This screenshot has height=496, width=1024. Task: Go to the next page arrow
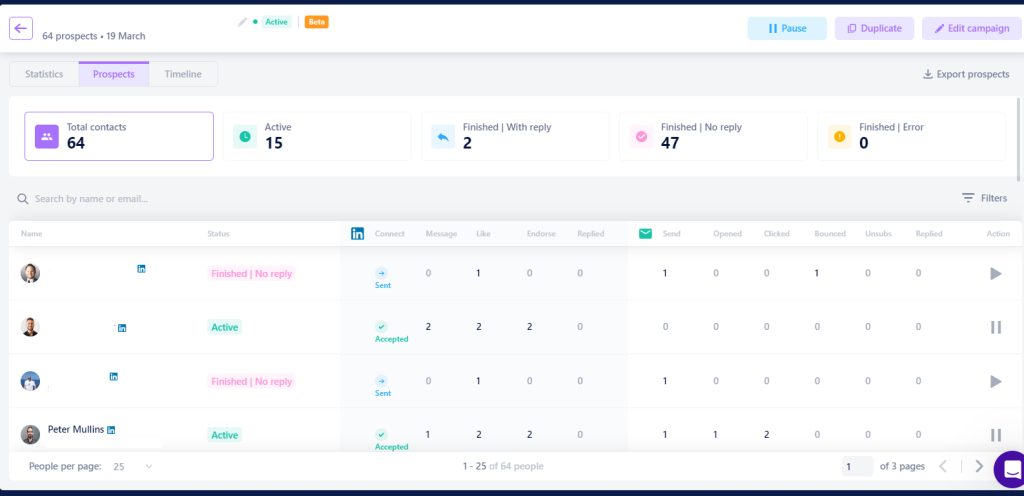pos(979,466)
